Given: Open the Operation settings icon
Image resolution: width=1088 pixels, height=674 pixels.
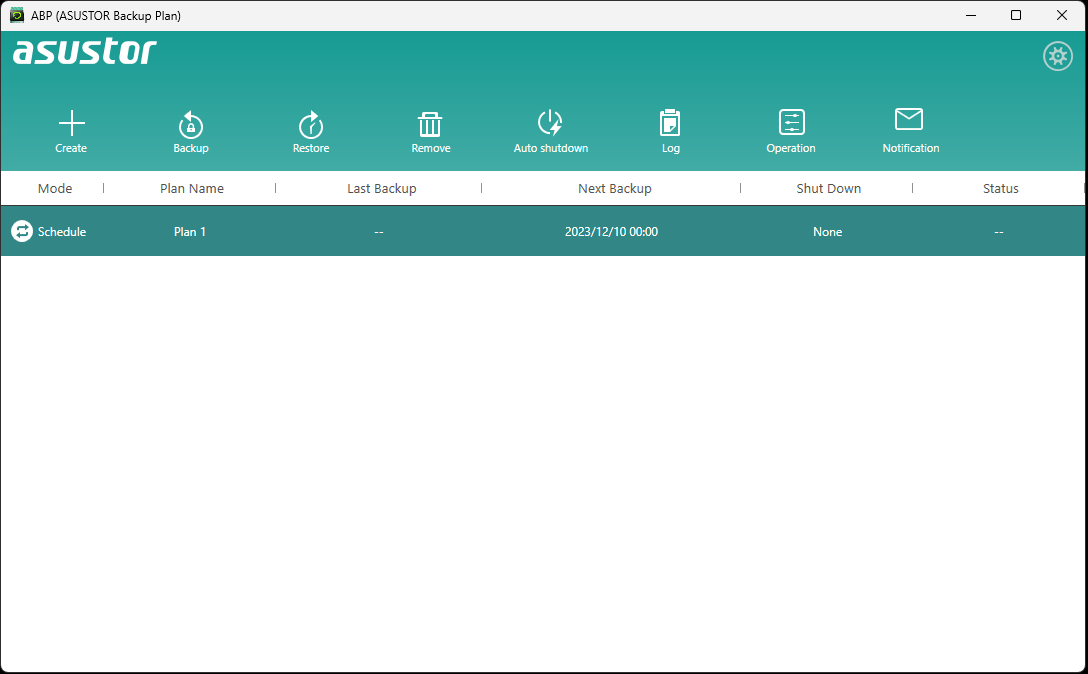Looking at the screenshot, I should [x=791, y=123].
